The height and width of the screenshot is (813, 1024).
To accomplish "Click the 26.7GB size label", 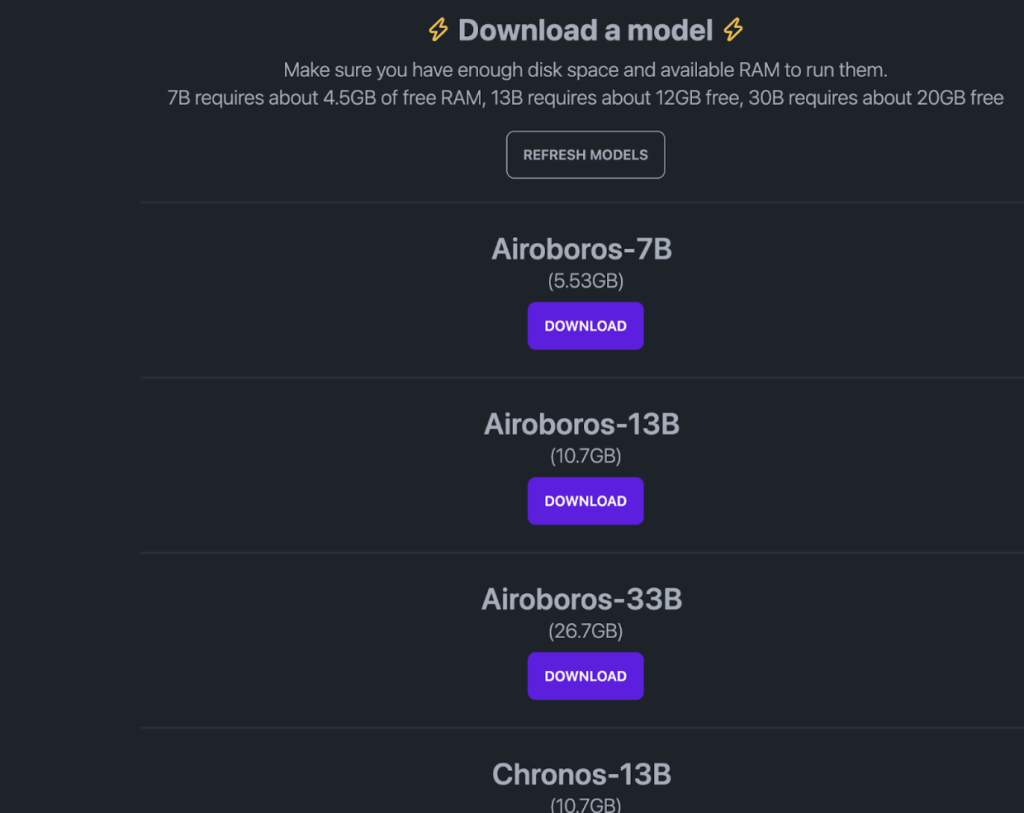I will pos(585,632).
